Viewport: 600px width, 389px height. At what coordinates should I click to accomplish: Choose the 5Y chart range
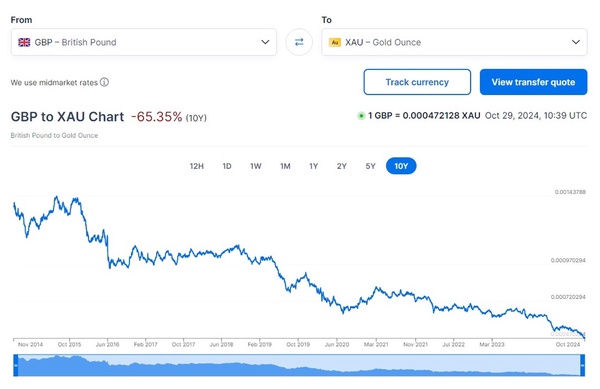370,166
